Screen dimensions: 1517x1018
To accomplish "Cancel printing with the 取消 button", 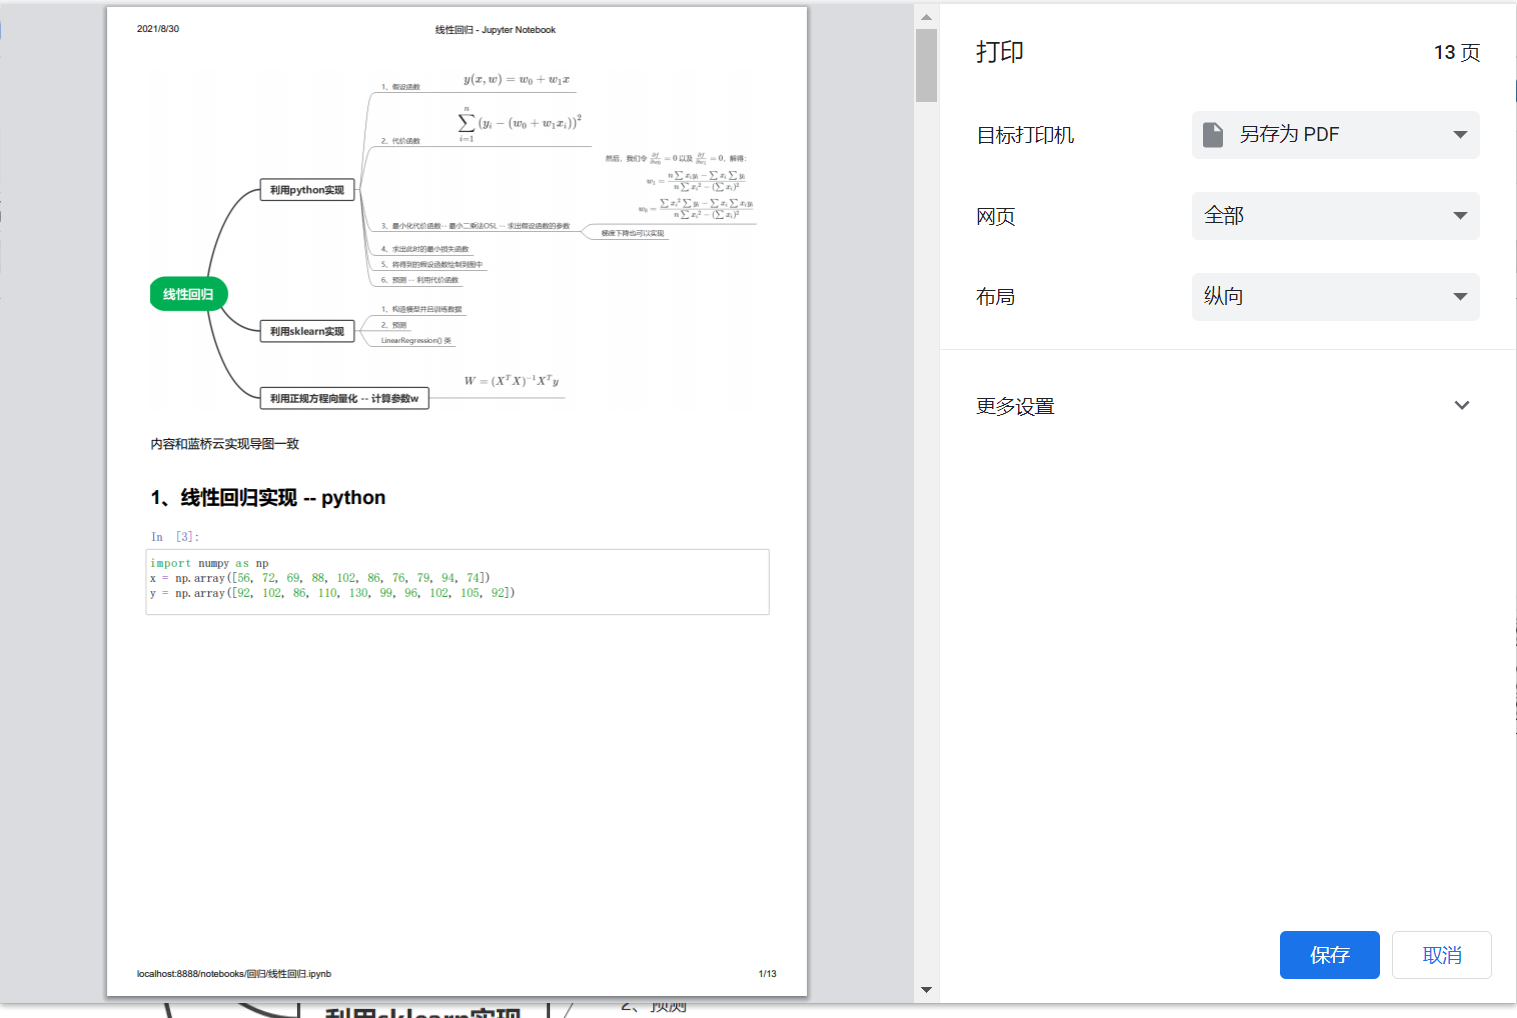I will tap(1441, 955).
